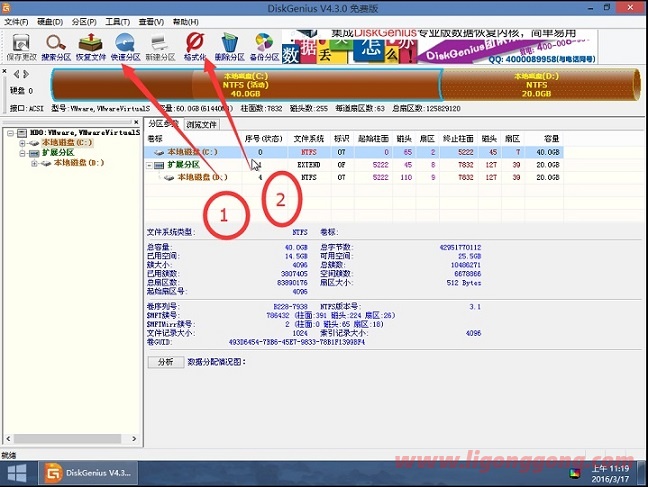Open the 硬盘(D) menu
648x487 pixels.
[50, 22]
